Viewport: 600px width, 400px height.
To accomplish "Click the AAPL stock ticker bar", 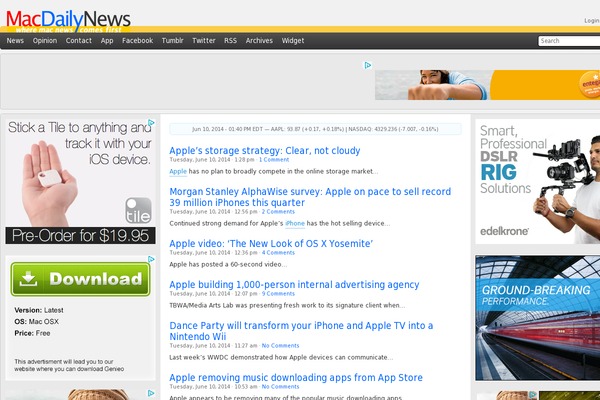I will 315,129.
